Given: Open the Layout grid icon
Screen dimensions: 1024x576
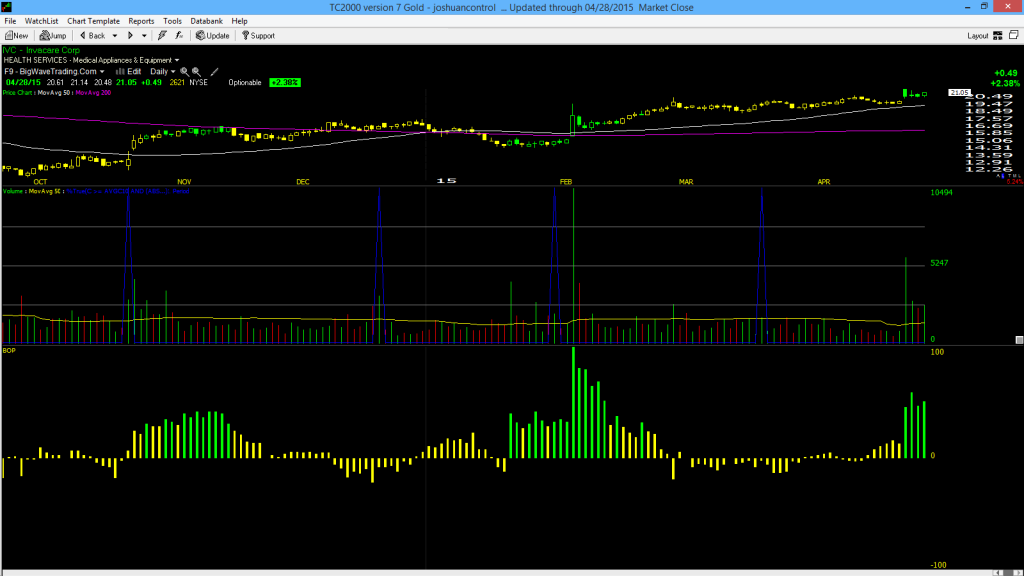Looking at the screenshot, I should (x=998, y=36).
